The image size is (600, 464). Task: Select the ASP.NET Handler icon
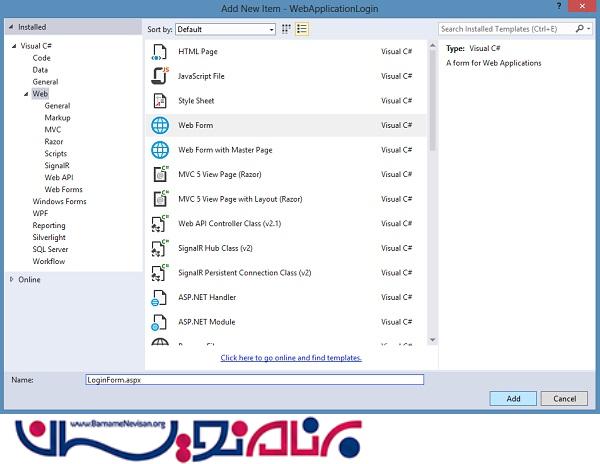159,297
